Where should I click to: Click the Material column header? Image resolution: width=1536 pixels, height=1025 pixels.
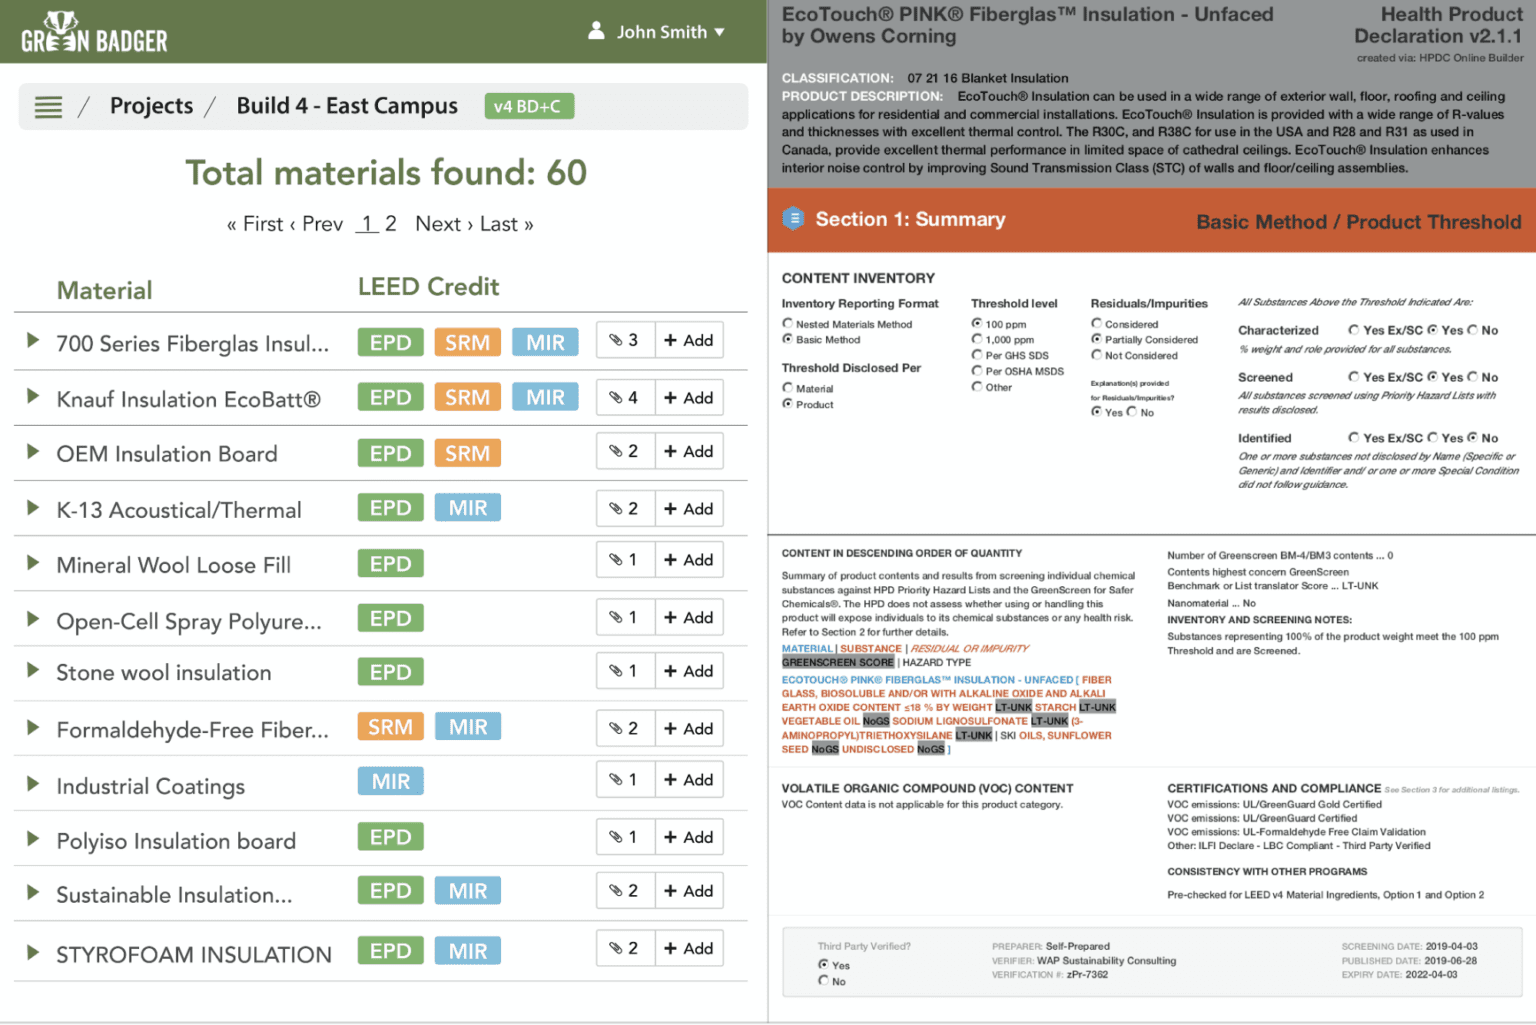pyautogui.click(x=105, y=291)
